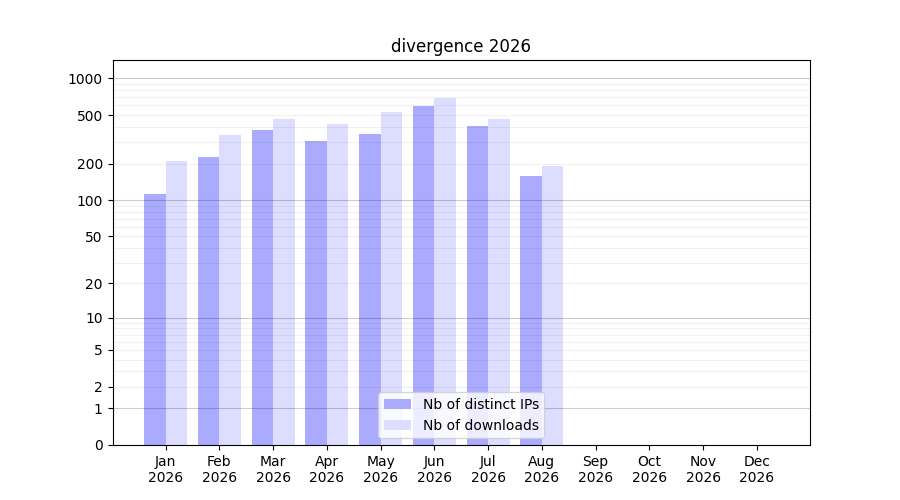Select the Apr 2026 downloads bar
900x500 pixels.
point(338,285)
